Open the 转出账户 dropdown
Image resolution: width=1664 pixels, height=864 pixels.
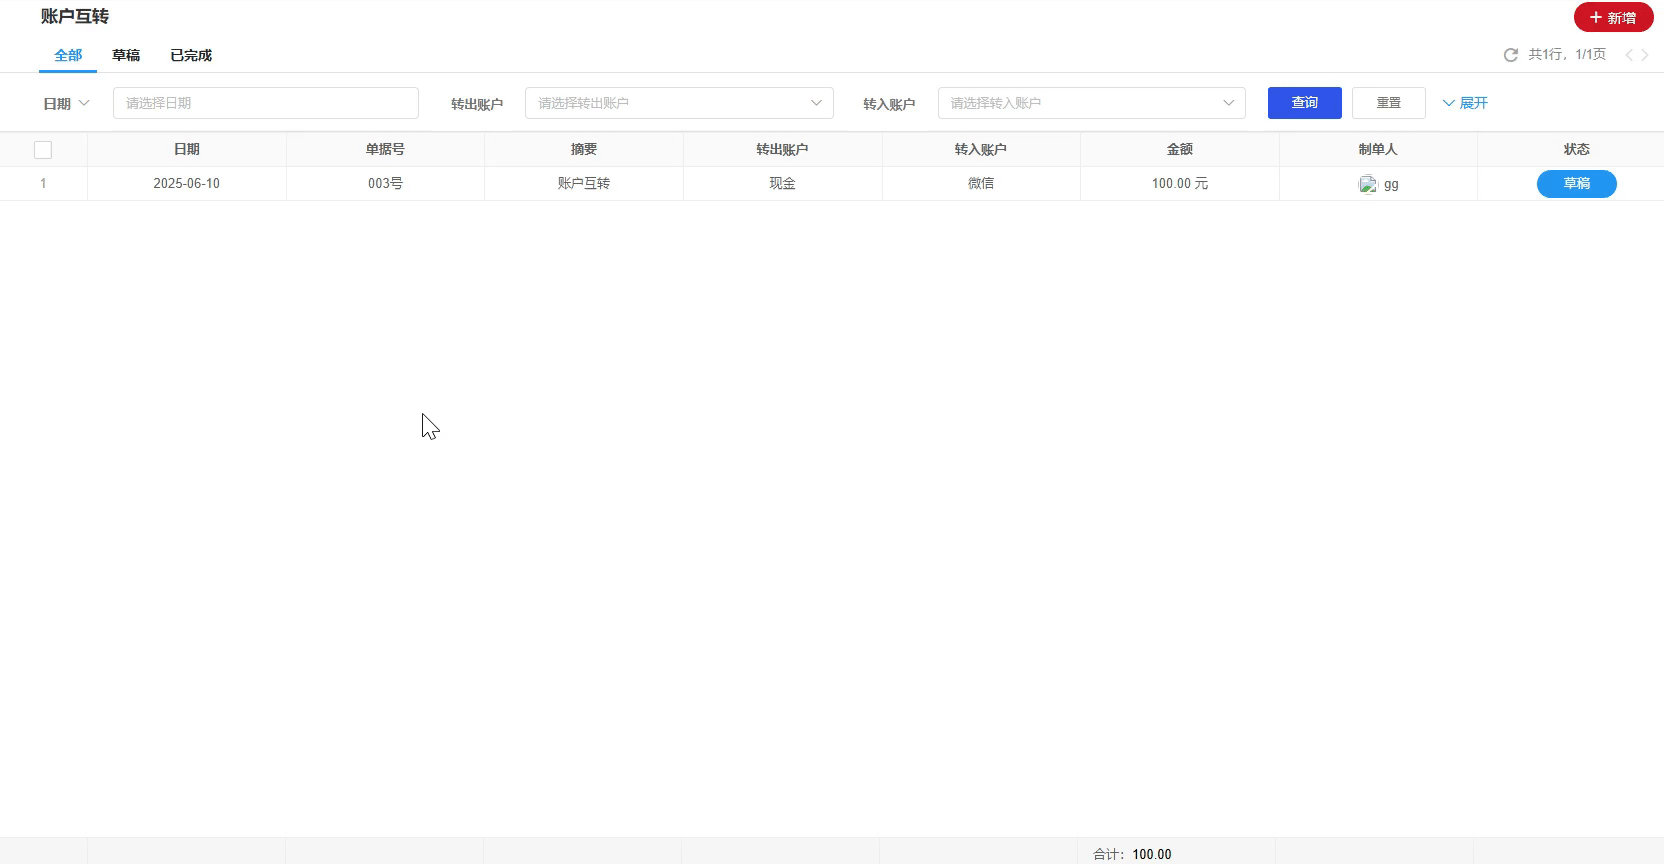pos(679,103)
